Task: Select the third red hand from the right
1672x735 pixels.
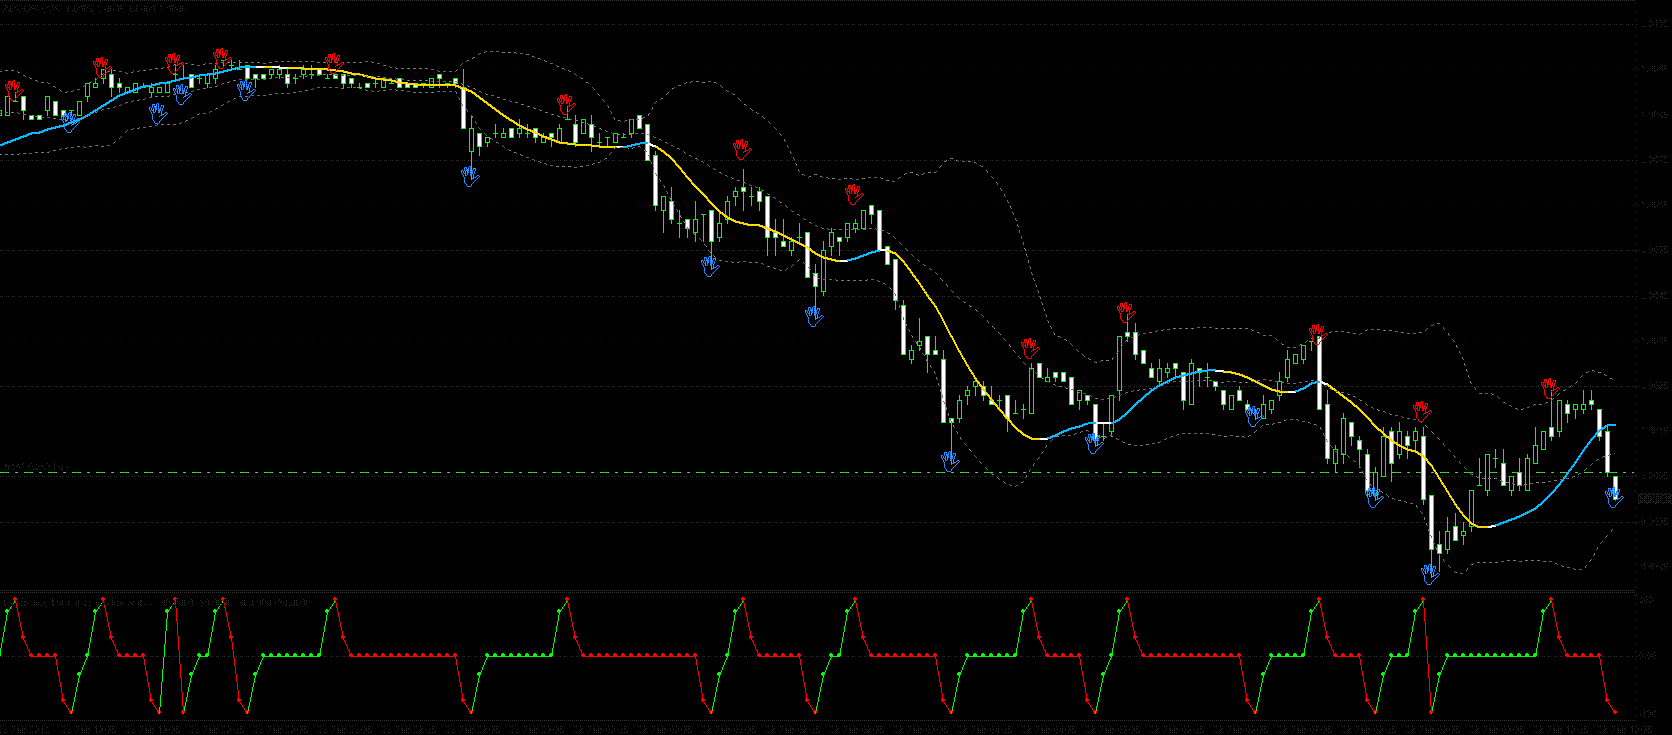Action: [1317, 333]
